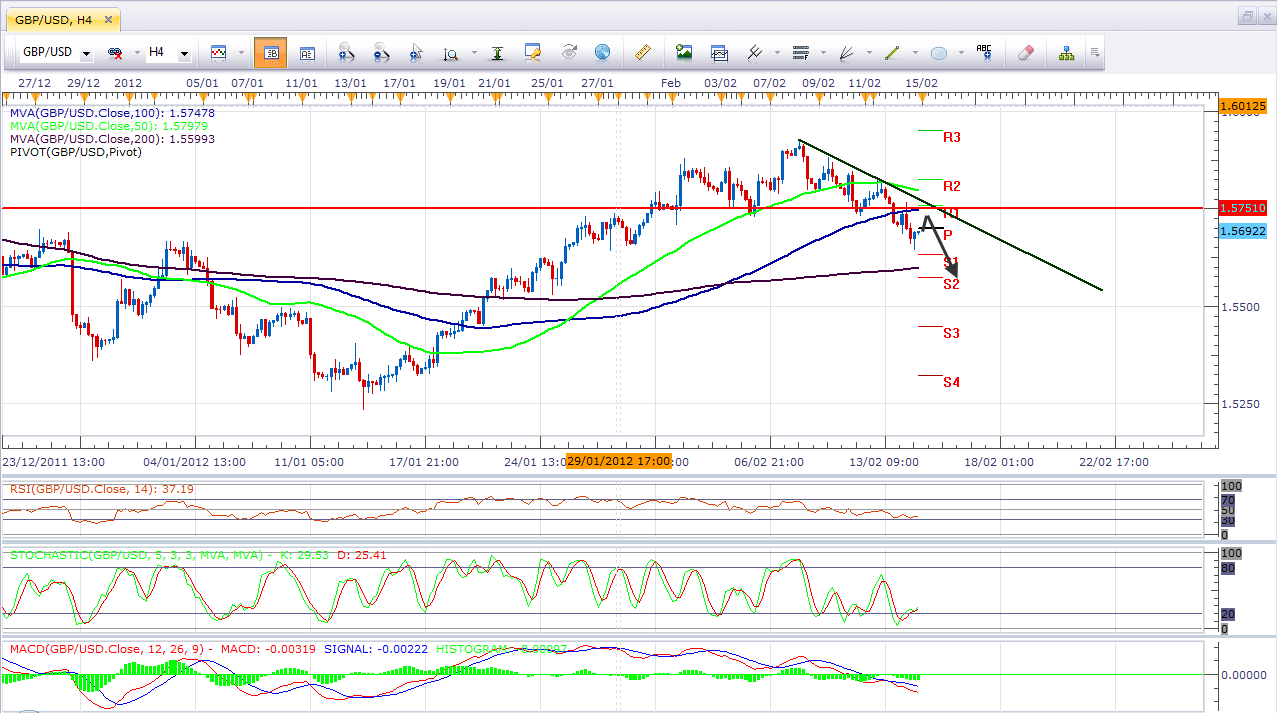This screenshot has height=713, width=1278.
Task: Click the chart type candlestick icon
Action: (x=219, y=52)
